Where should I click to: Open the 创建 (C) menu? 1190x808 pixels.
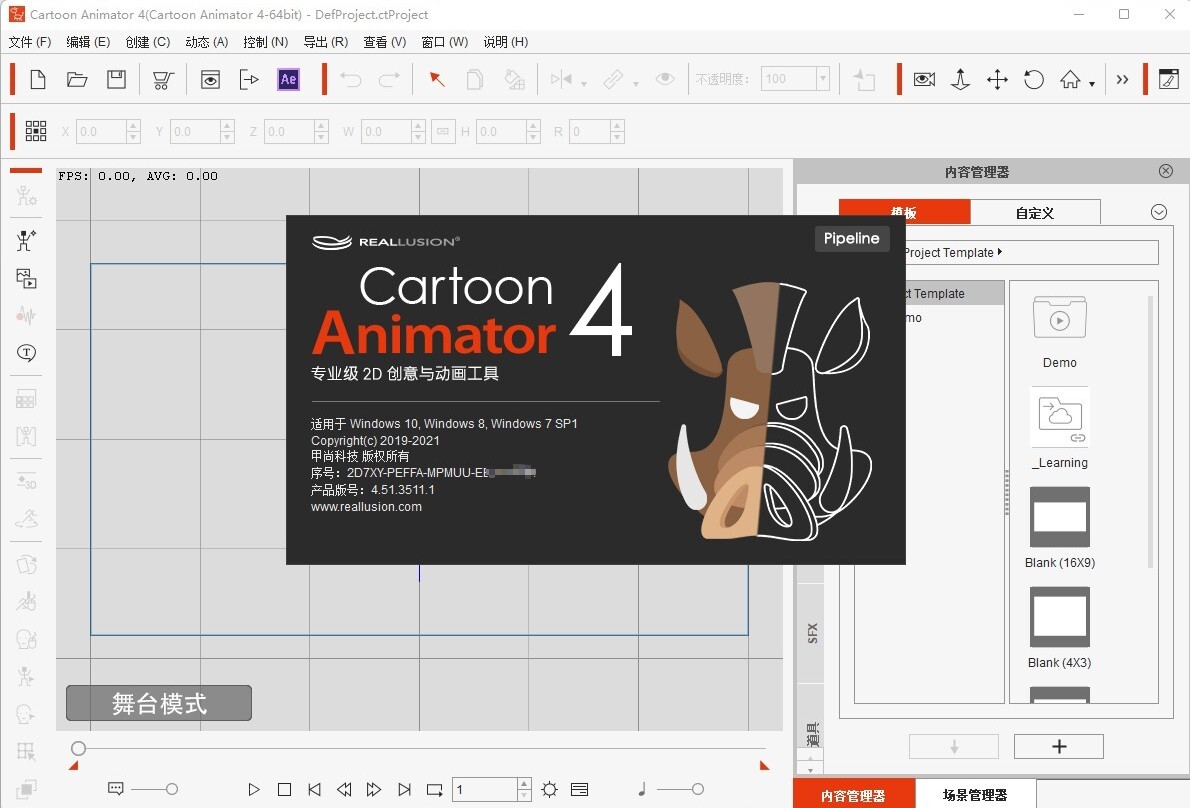[147, 42]
